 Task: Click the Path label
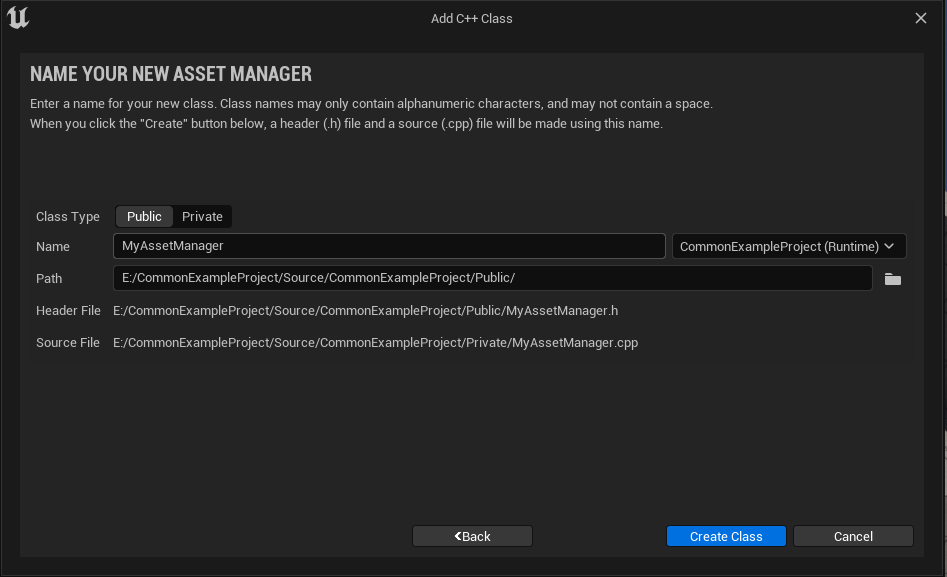49,279
